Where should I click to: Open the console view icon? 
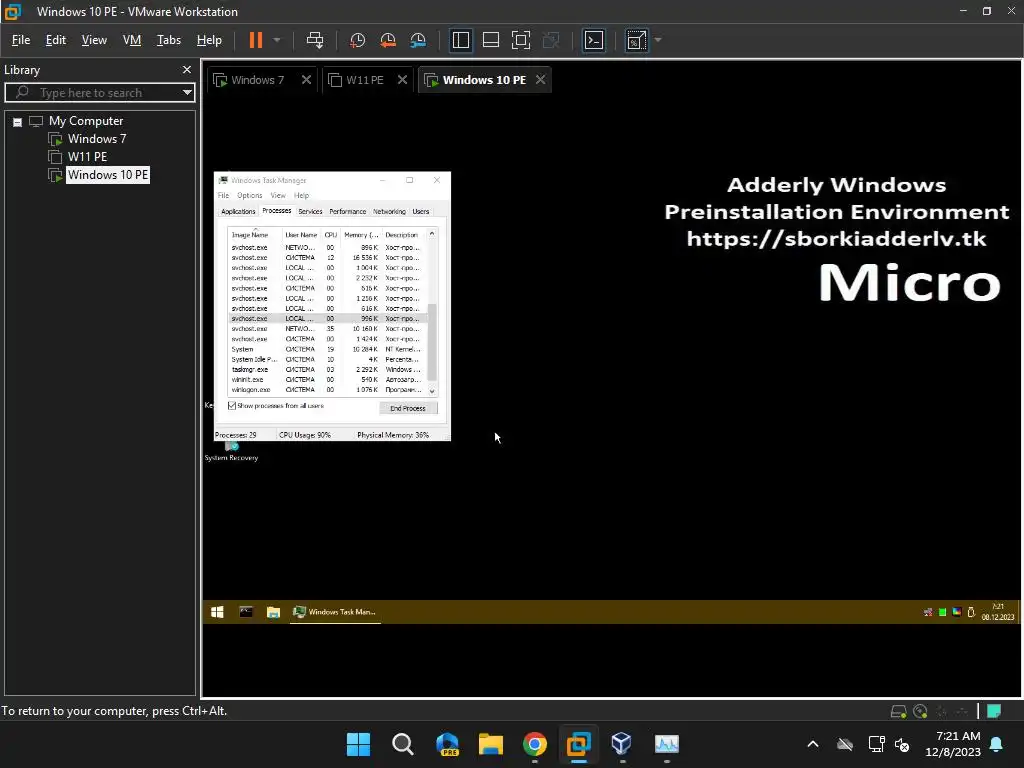[x=594, y=40]
